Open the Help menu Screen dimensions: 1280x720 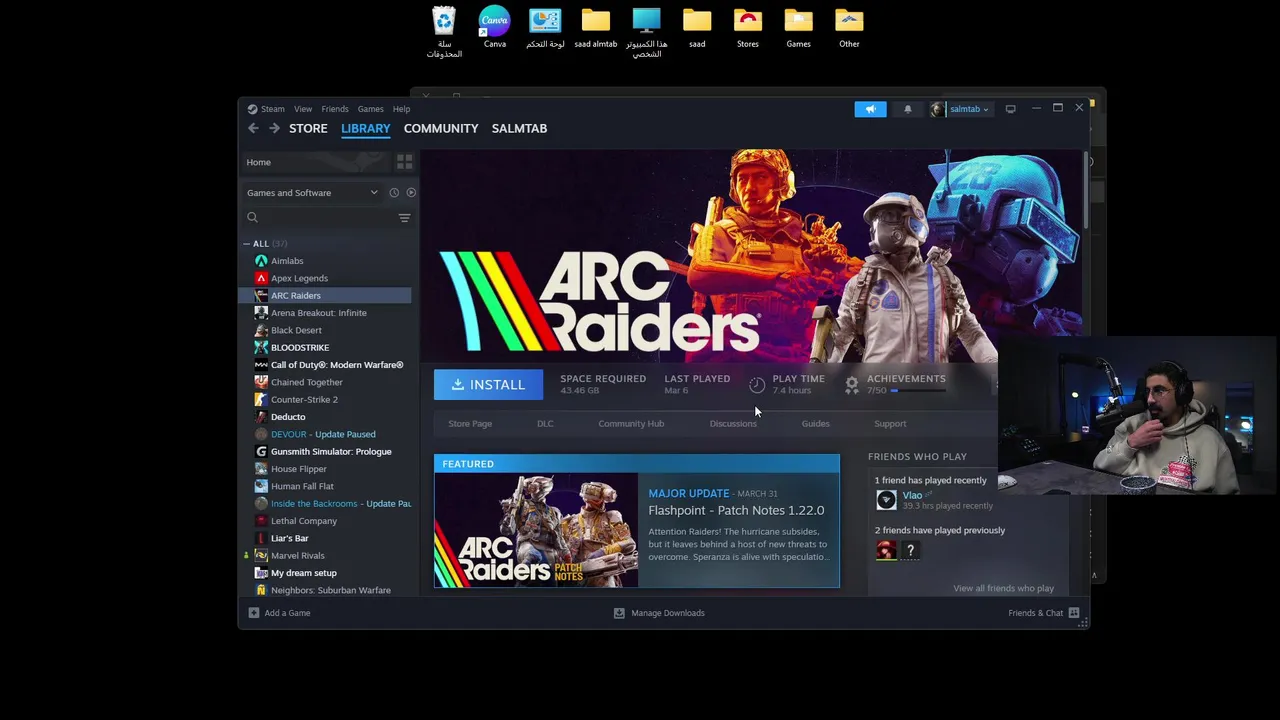pos(401,109)
